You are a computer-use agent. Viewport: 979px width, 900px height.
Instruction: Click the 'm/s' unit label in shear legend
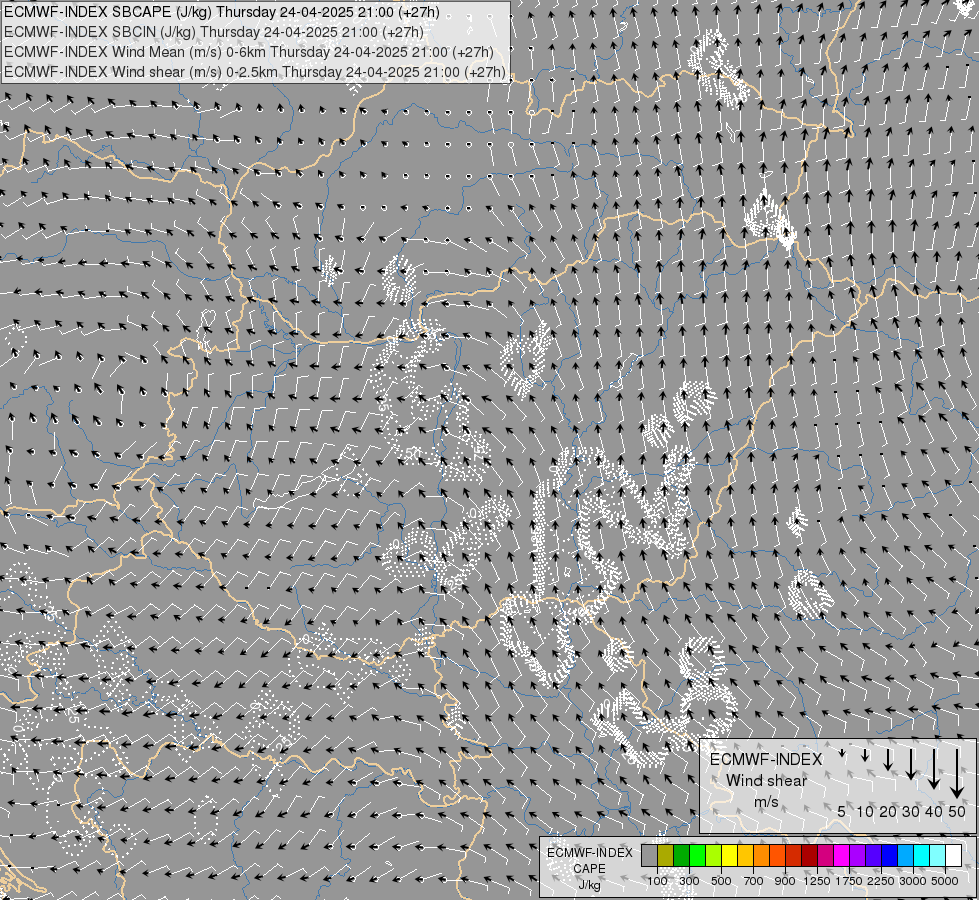(766, 801)
